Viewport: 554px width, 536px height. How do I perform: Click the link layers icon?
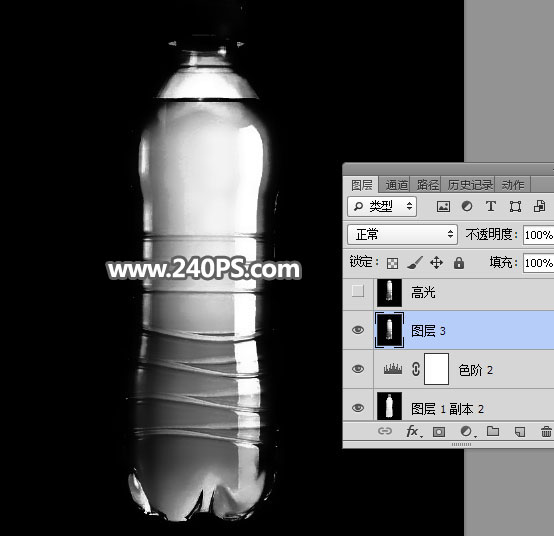coord(385,431)
